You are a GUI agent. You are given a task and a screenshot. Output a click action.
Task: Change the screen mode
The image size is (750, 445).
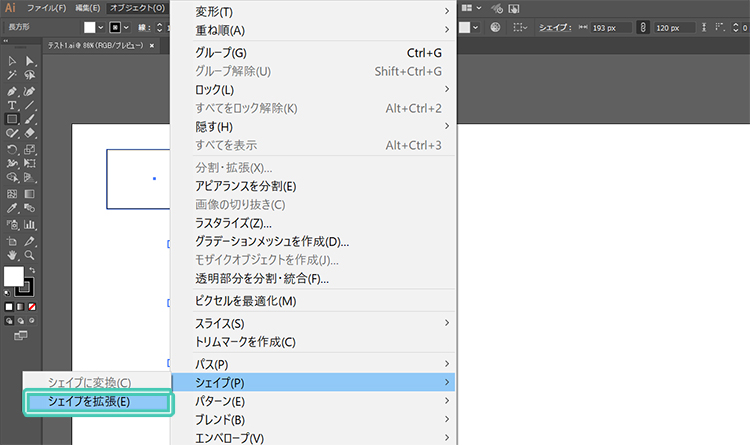(x=21, y=335)
